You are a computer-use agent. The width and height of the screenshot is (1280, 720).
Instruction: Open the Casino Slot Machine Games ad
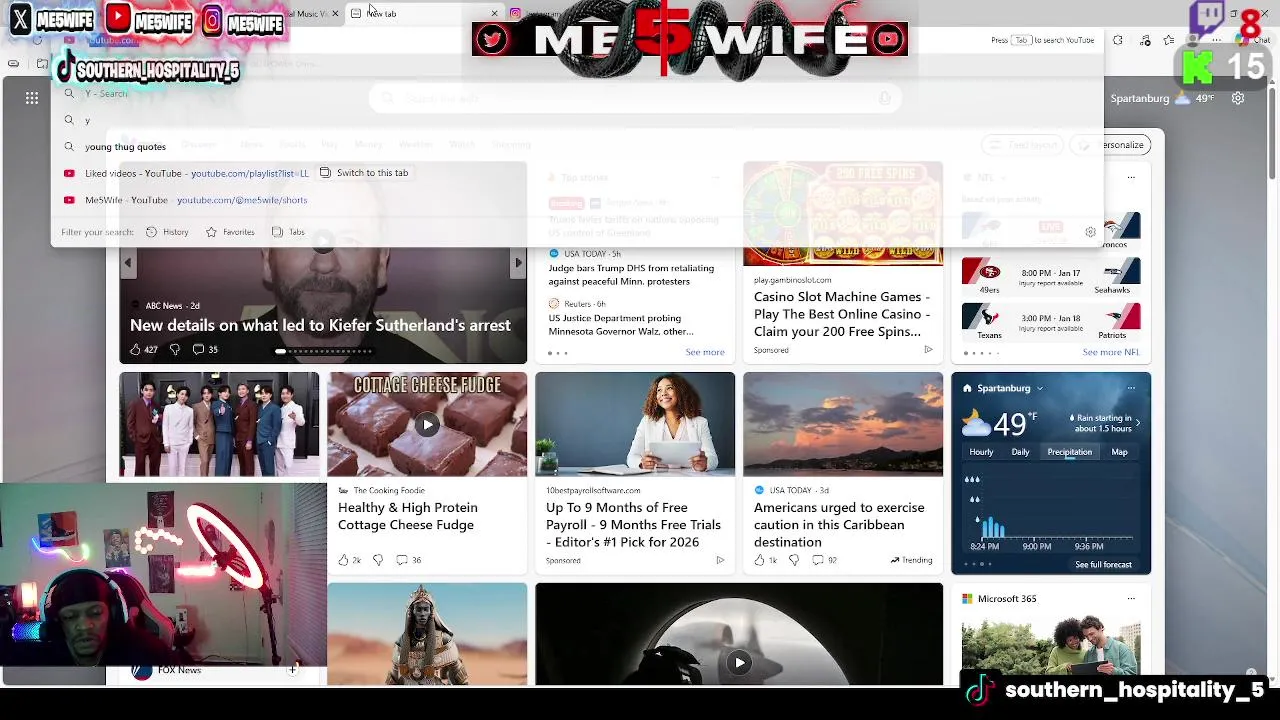(x=842, y=314)
